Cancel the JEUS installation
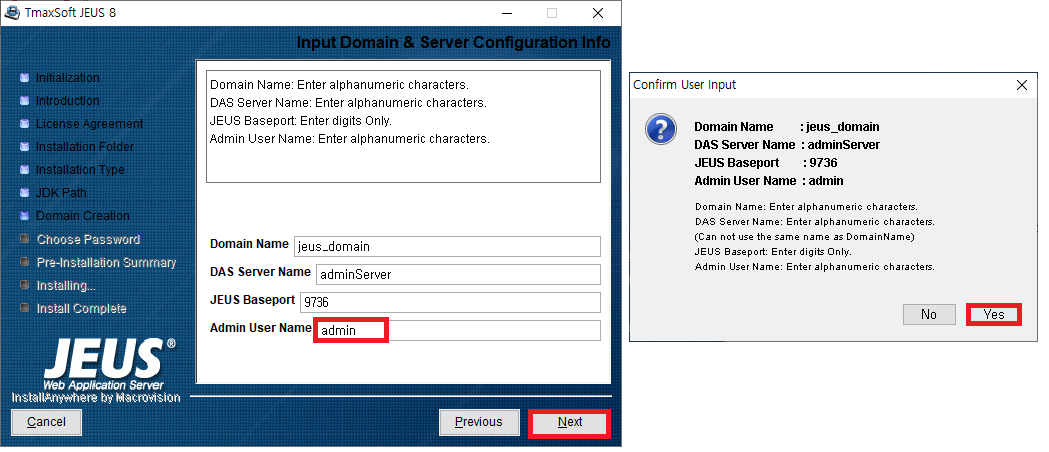Image resolution: width=1049 pixels, height=452 pixels. click(46, 423)
